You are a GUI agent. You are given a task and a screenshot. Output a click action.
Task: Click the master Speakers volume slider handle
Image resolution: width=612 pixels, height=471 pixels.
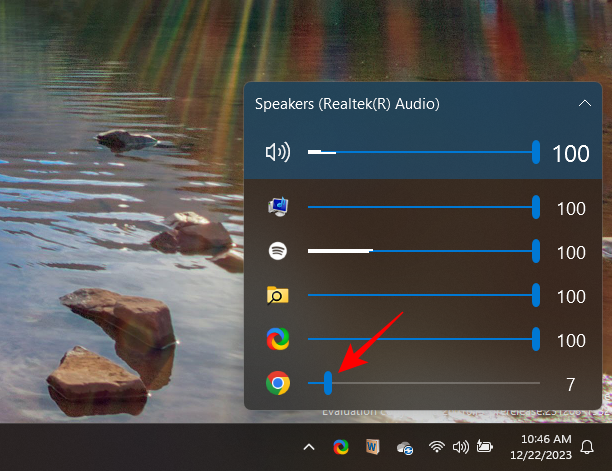(x=536, y=153)
